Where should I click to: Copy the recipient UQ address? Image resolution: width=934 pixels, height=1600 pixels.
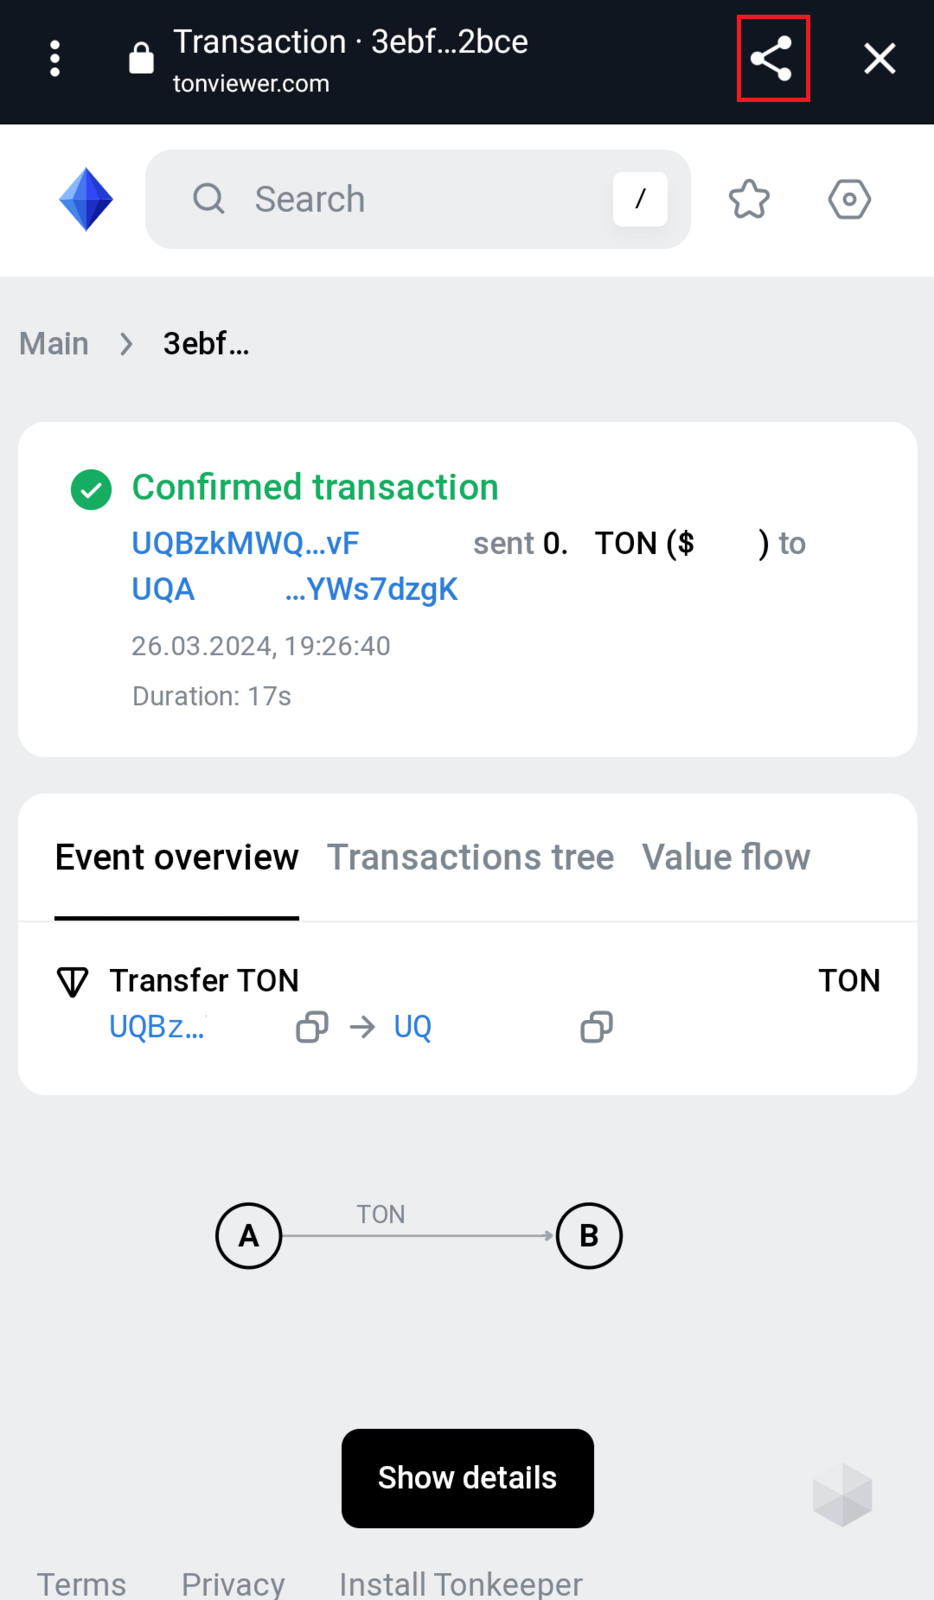coord(597,1027)
